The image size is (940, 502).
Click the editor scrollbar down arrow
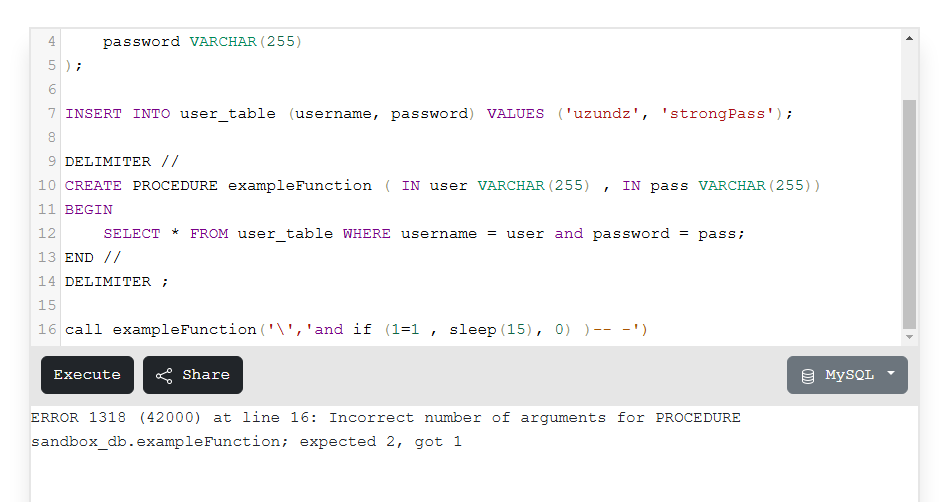pyautogui.click(x=909, y=337)
